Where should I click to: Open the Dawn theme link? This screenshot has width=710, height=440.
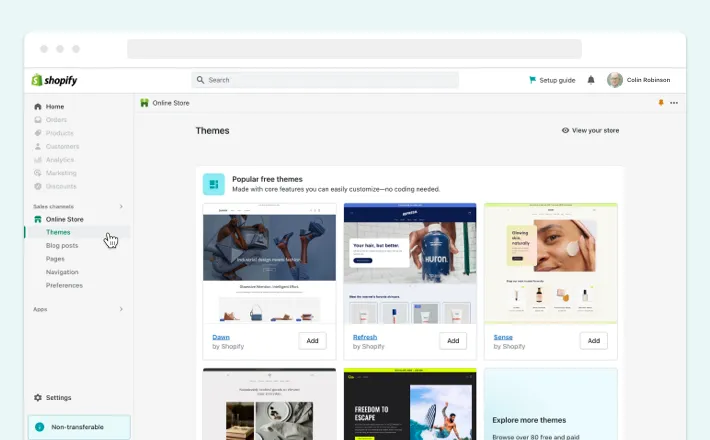pyautogui.click(x=221, y=337)
